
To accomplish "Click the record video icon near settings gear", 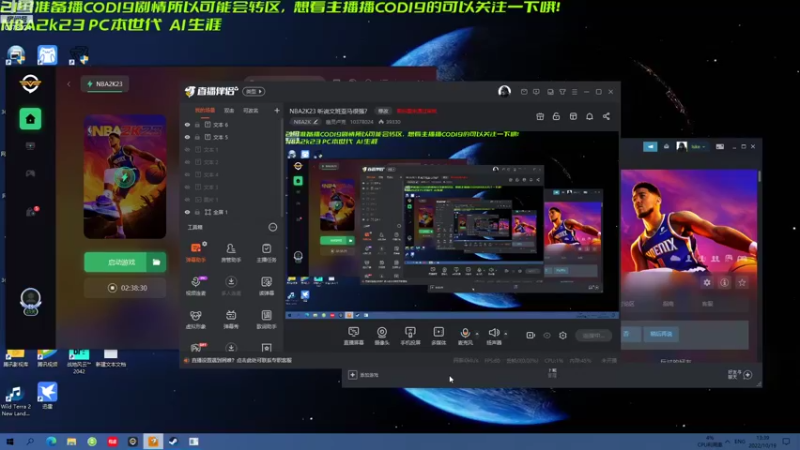I will pos(531,335).
